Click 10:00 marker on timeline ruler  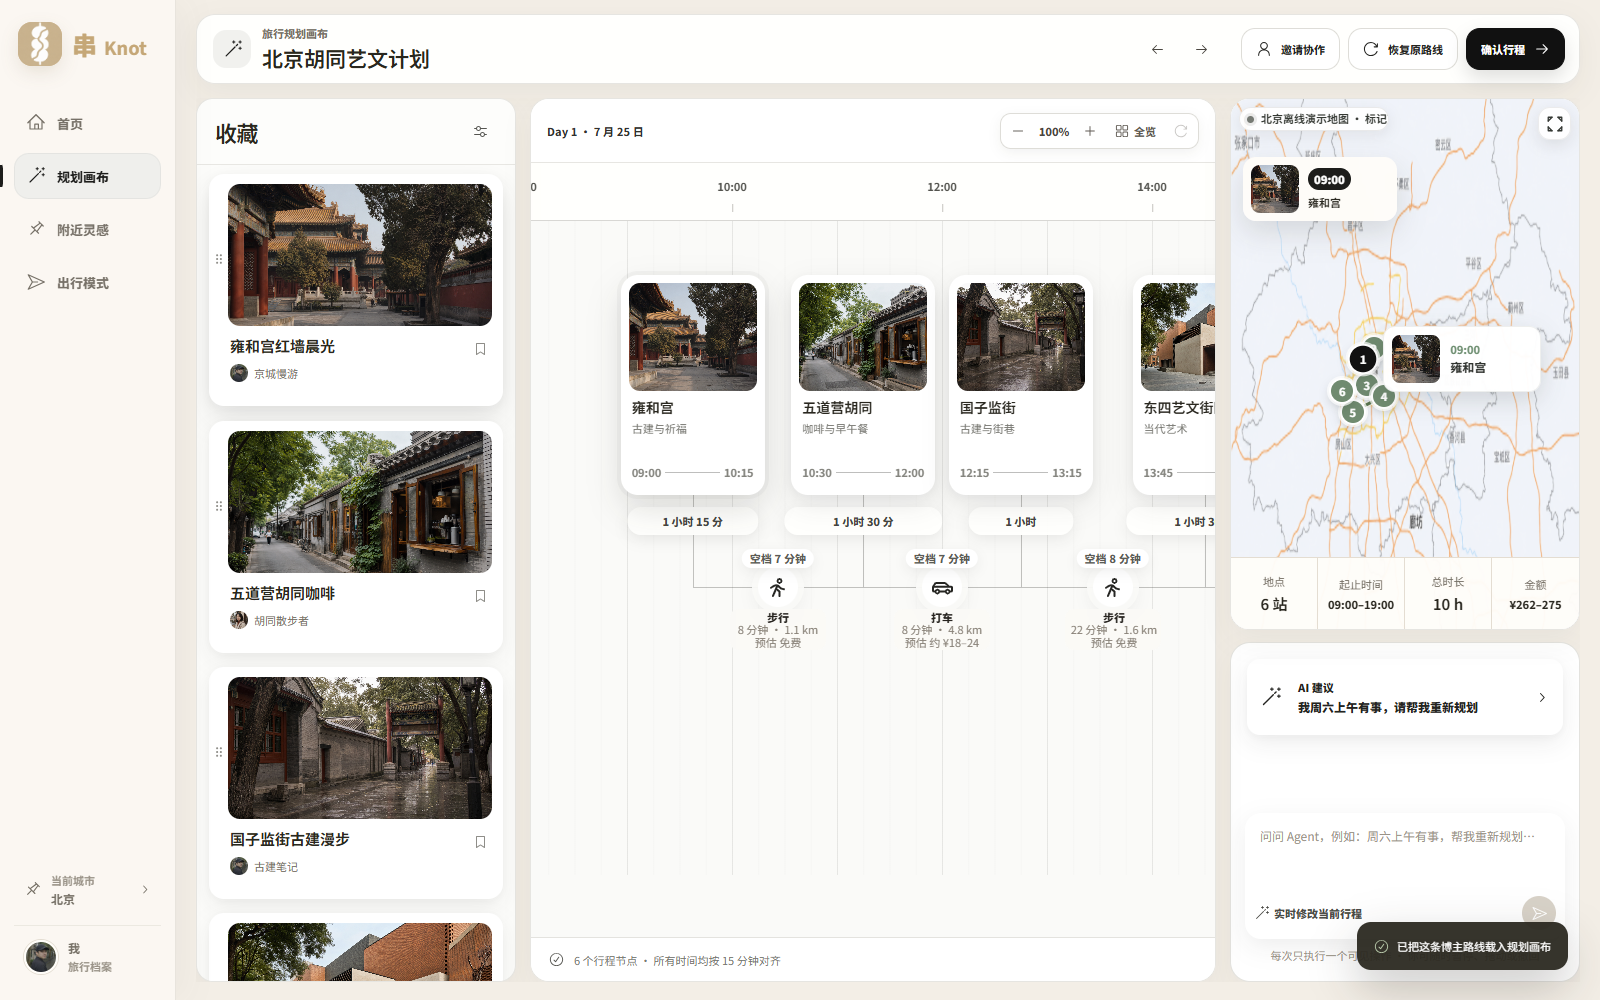pyautogui.click(x=732, y=188)
